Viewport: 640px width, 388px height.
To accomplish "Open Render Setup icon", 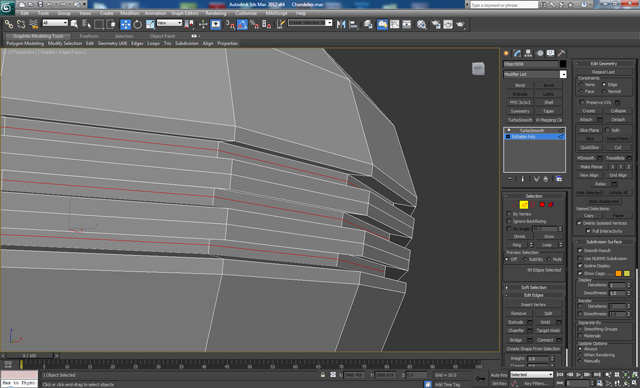I will click(x=436, y=24).
